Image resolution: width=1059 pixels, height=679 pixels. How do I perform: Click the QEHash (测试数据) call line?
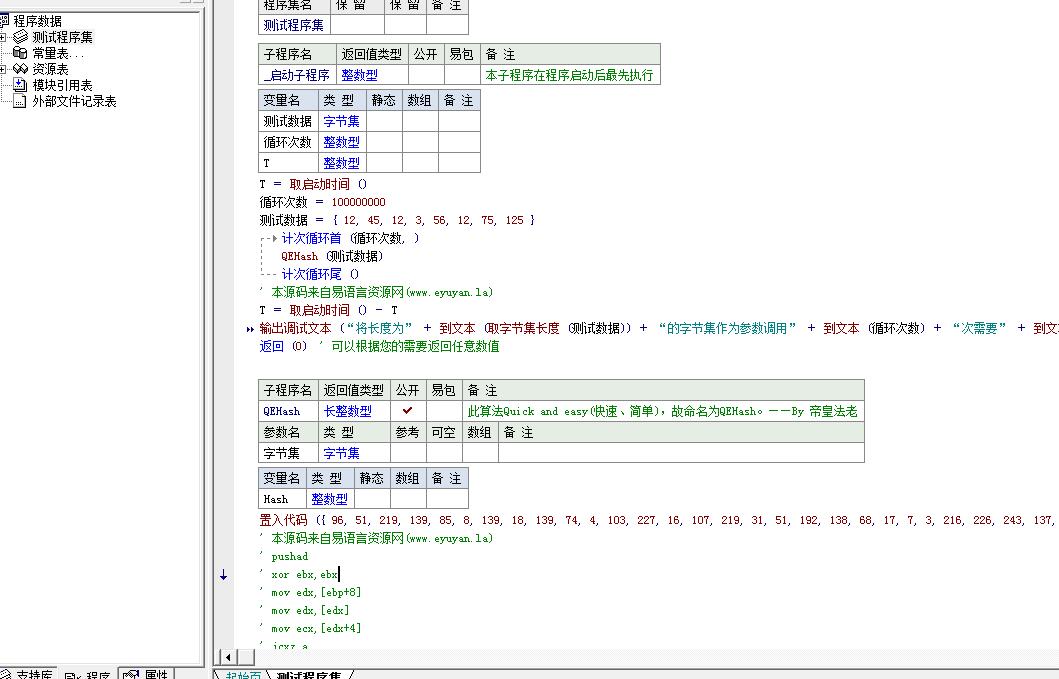click(x=332, y=256)
